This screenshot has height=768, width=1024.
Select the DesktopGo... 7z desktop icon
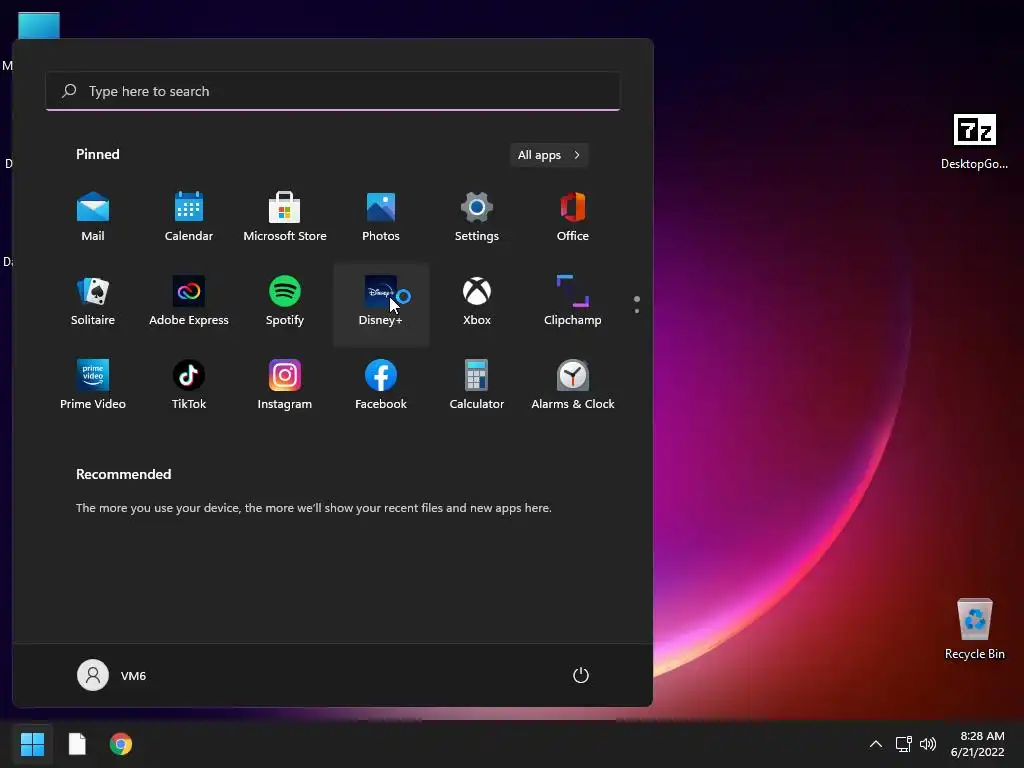(974, 142)
